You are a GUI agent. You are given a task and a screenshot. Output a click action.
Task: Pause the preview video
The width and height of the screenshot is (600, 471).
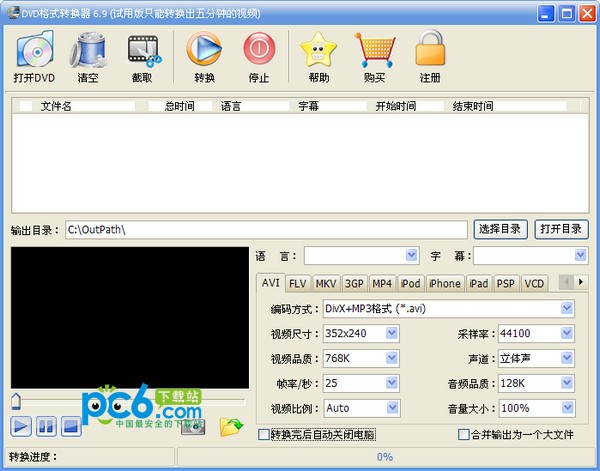(x=46, y=426)
